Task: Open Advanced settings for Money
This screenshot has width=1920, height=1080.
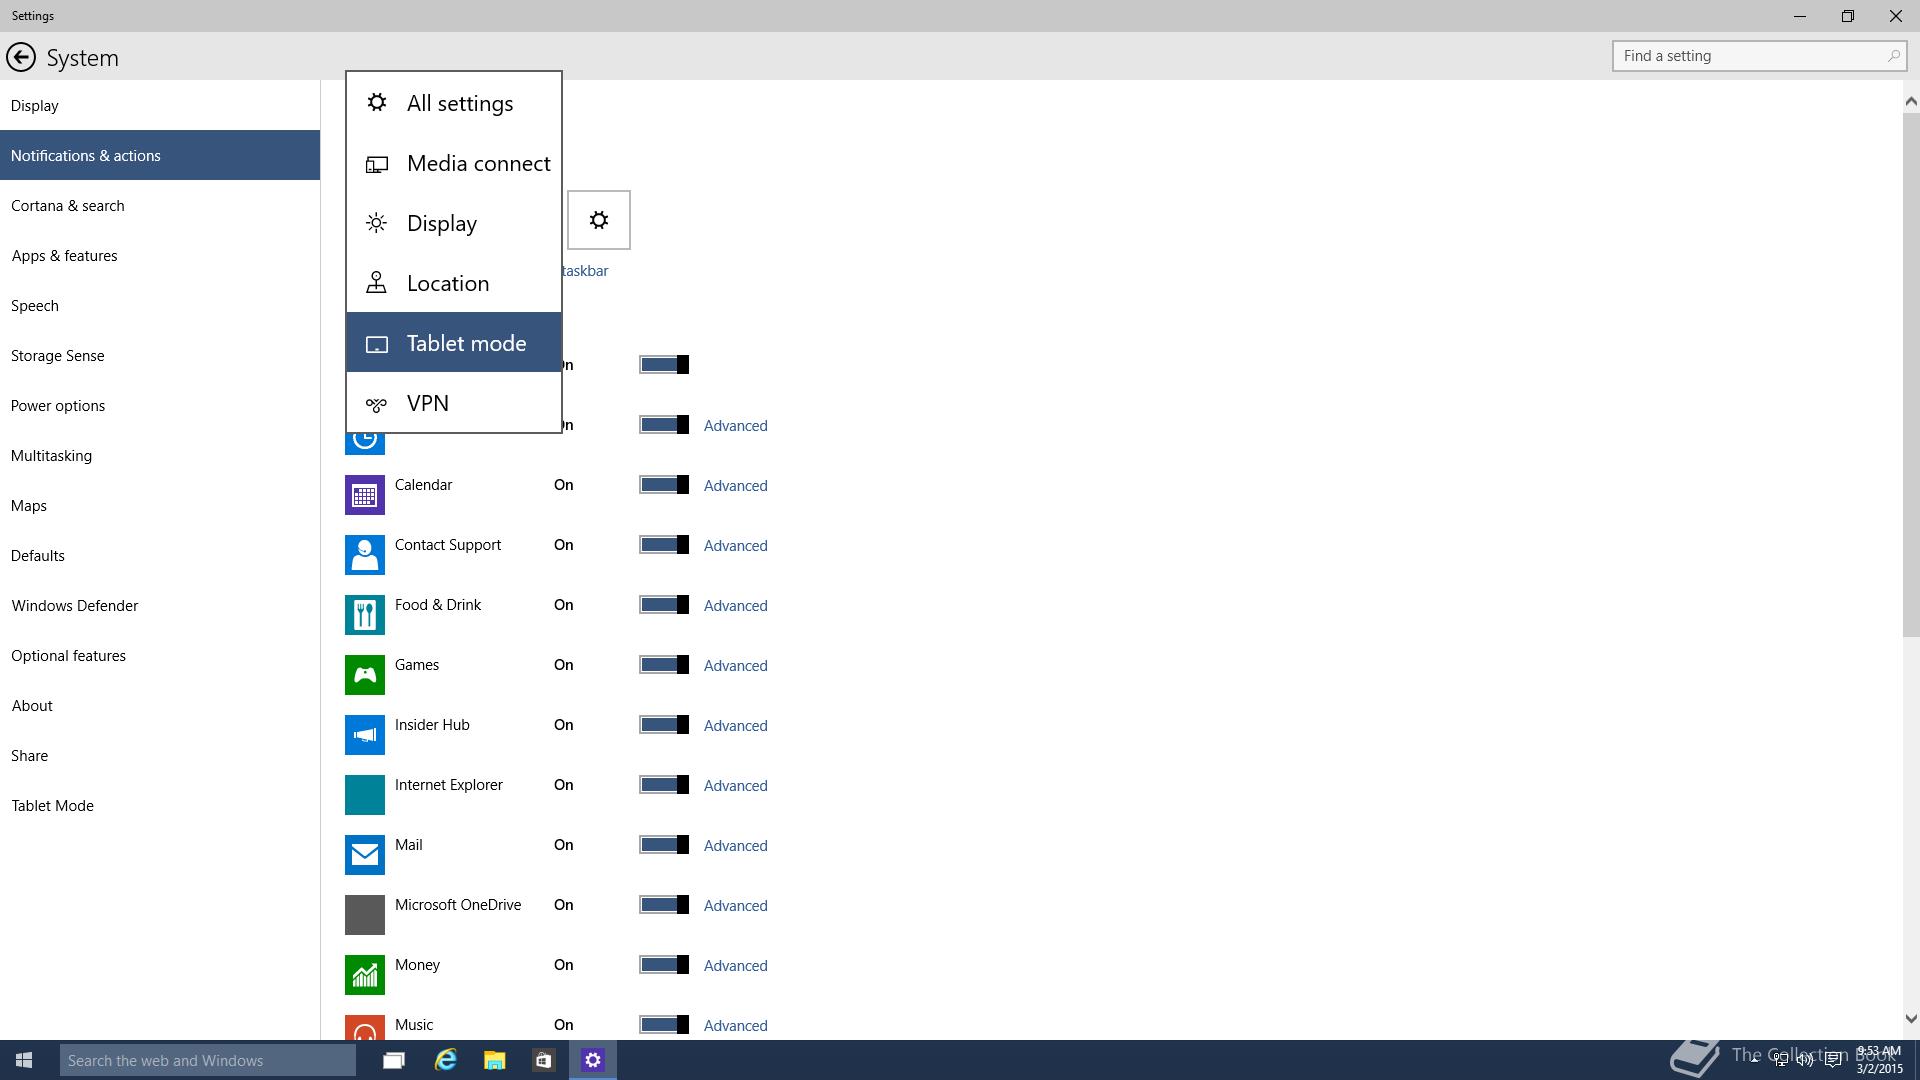Action: click(735, 966)
